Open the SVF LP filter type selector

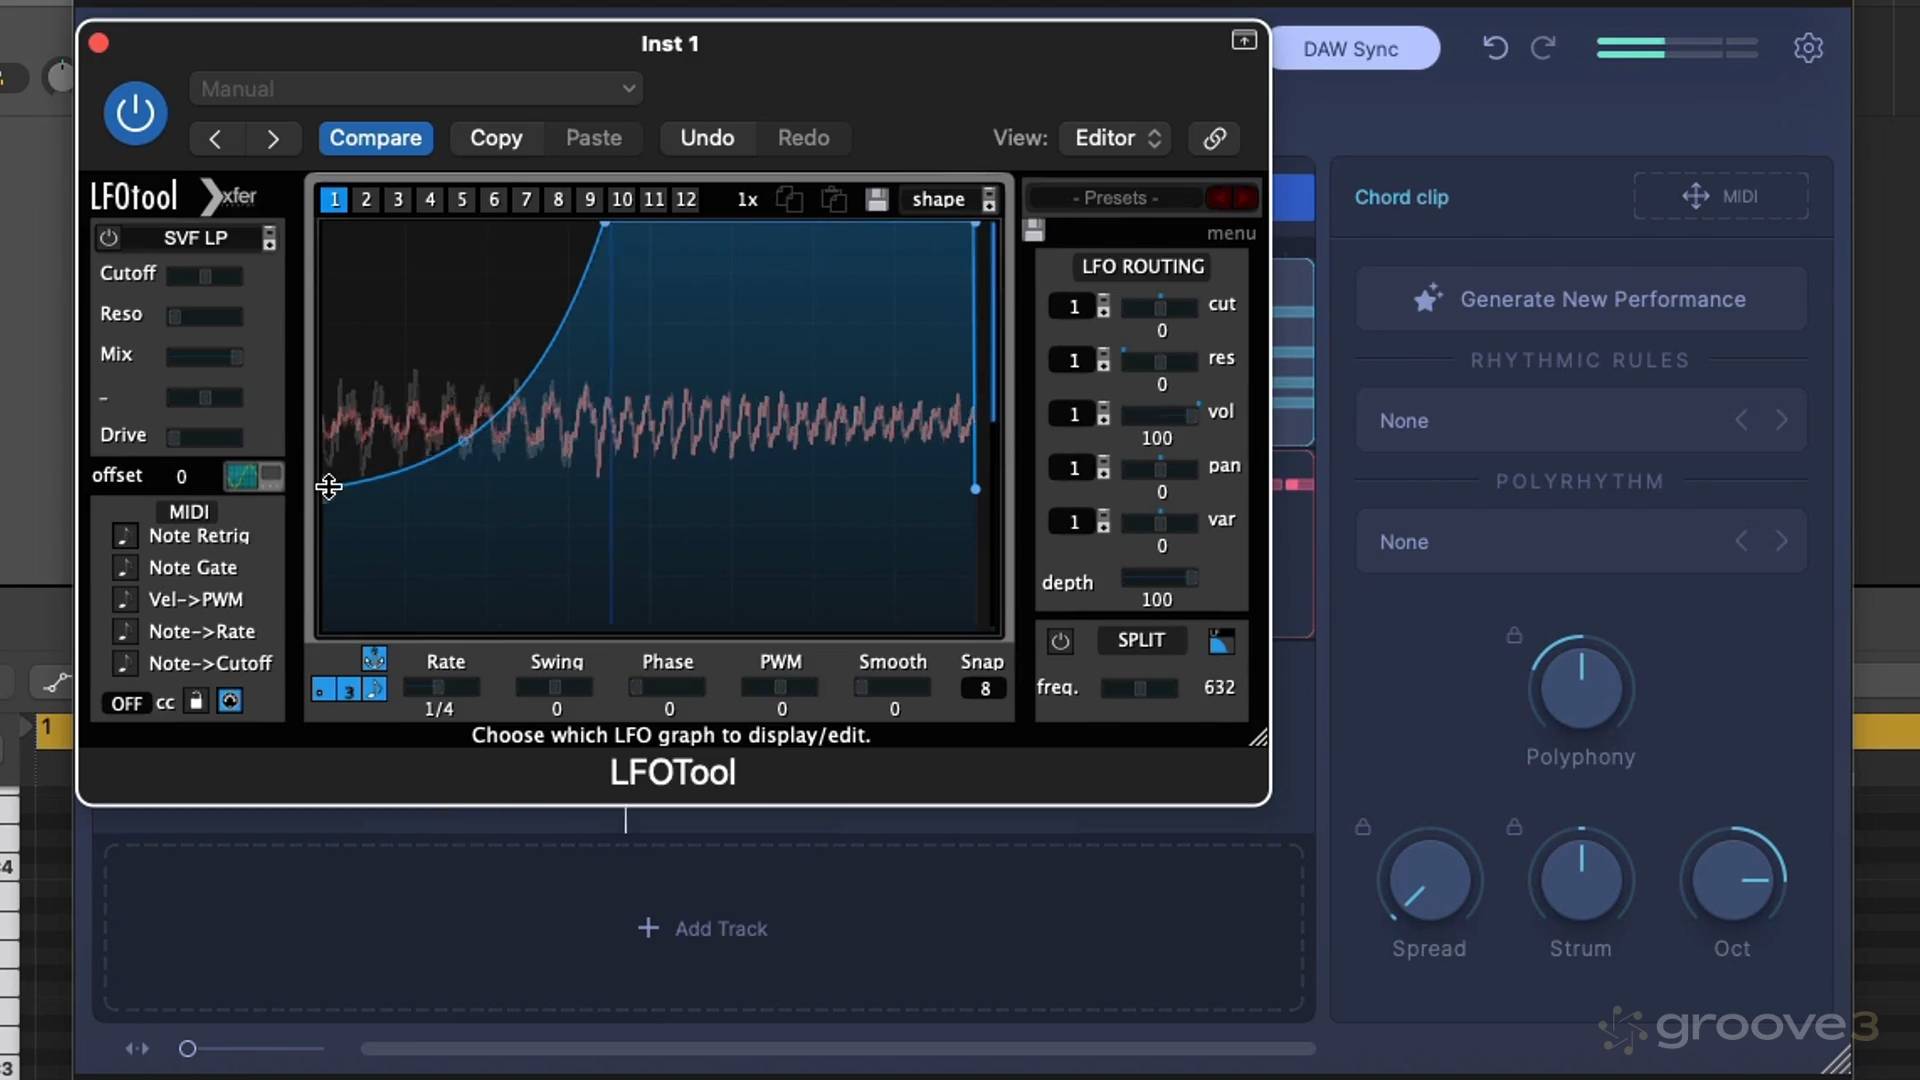(269, 238)
